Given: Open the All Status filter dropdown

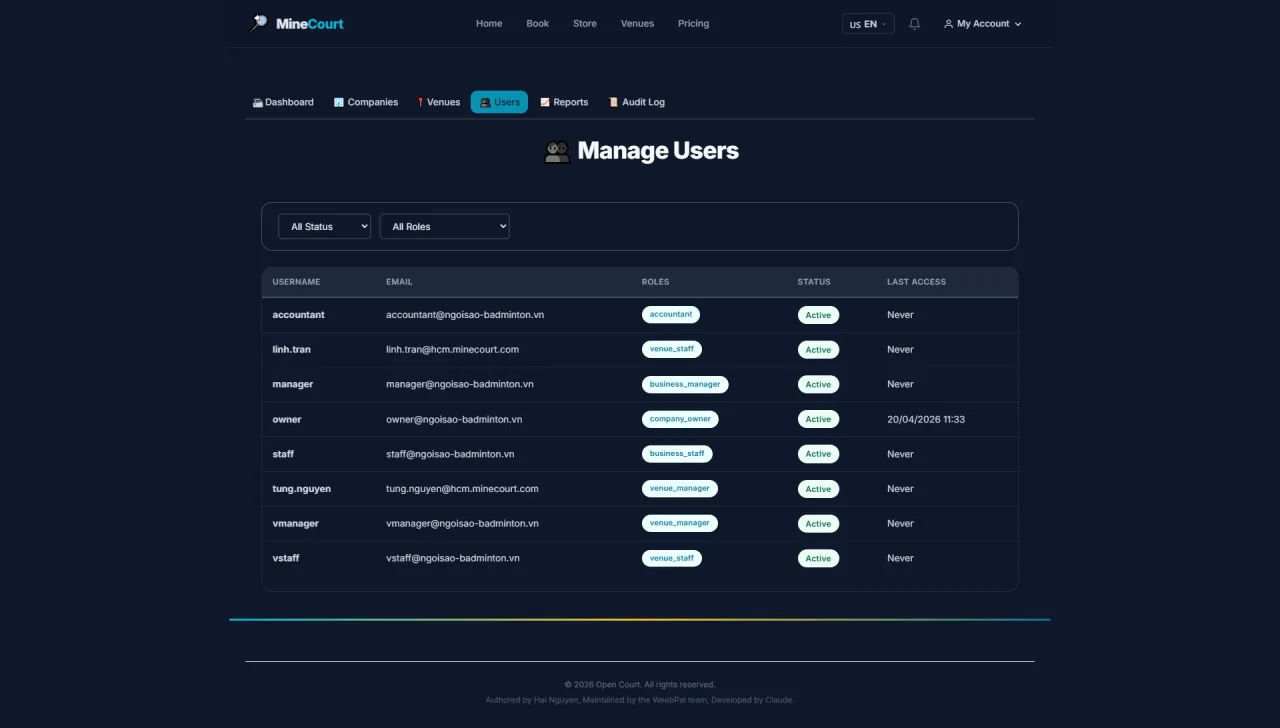Looking at the screenshot, I should pyautogui.click(x=324, y=226).
